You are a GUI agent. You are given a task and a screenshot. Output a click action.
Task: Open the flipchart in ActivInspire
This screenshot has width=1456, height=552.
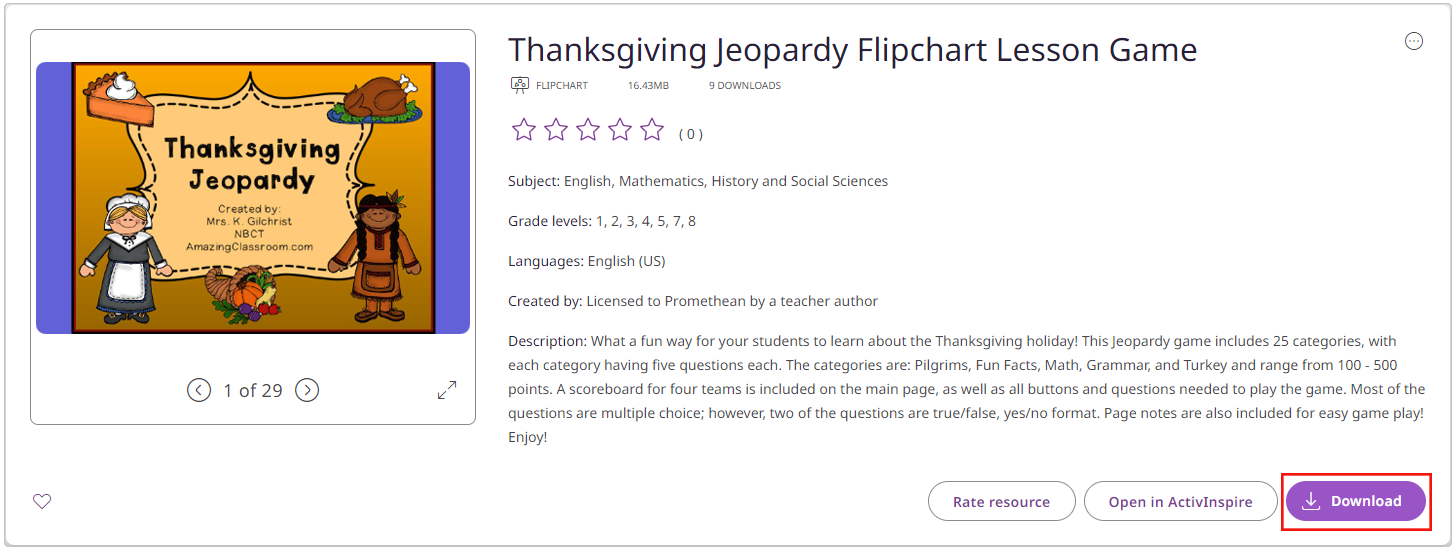[1180, 501]
